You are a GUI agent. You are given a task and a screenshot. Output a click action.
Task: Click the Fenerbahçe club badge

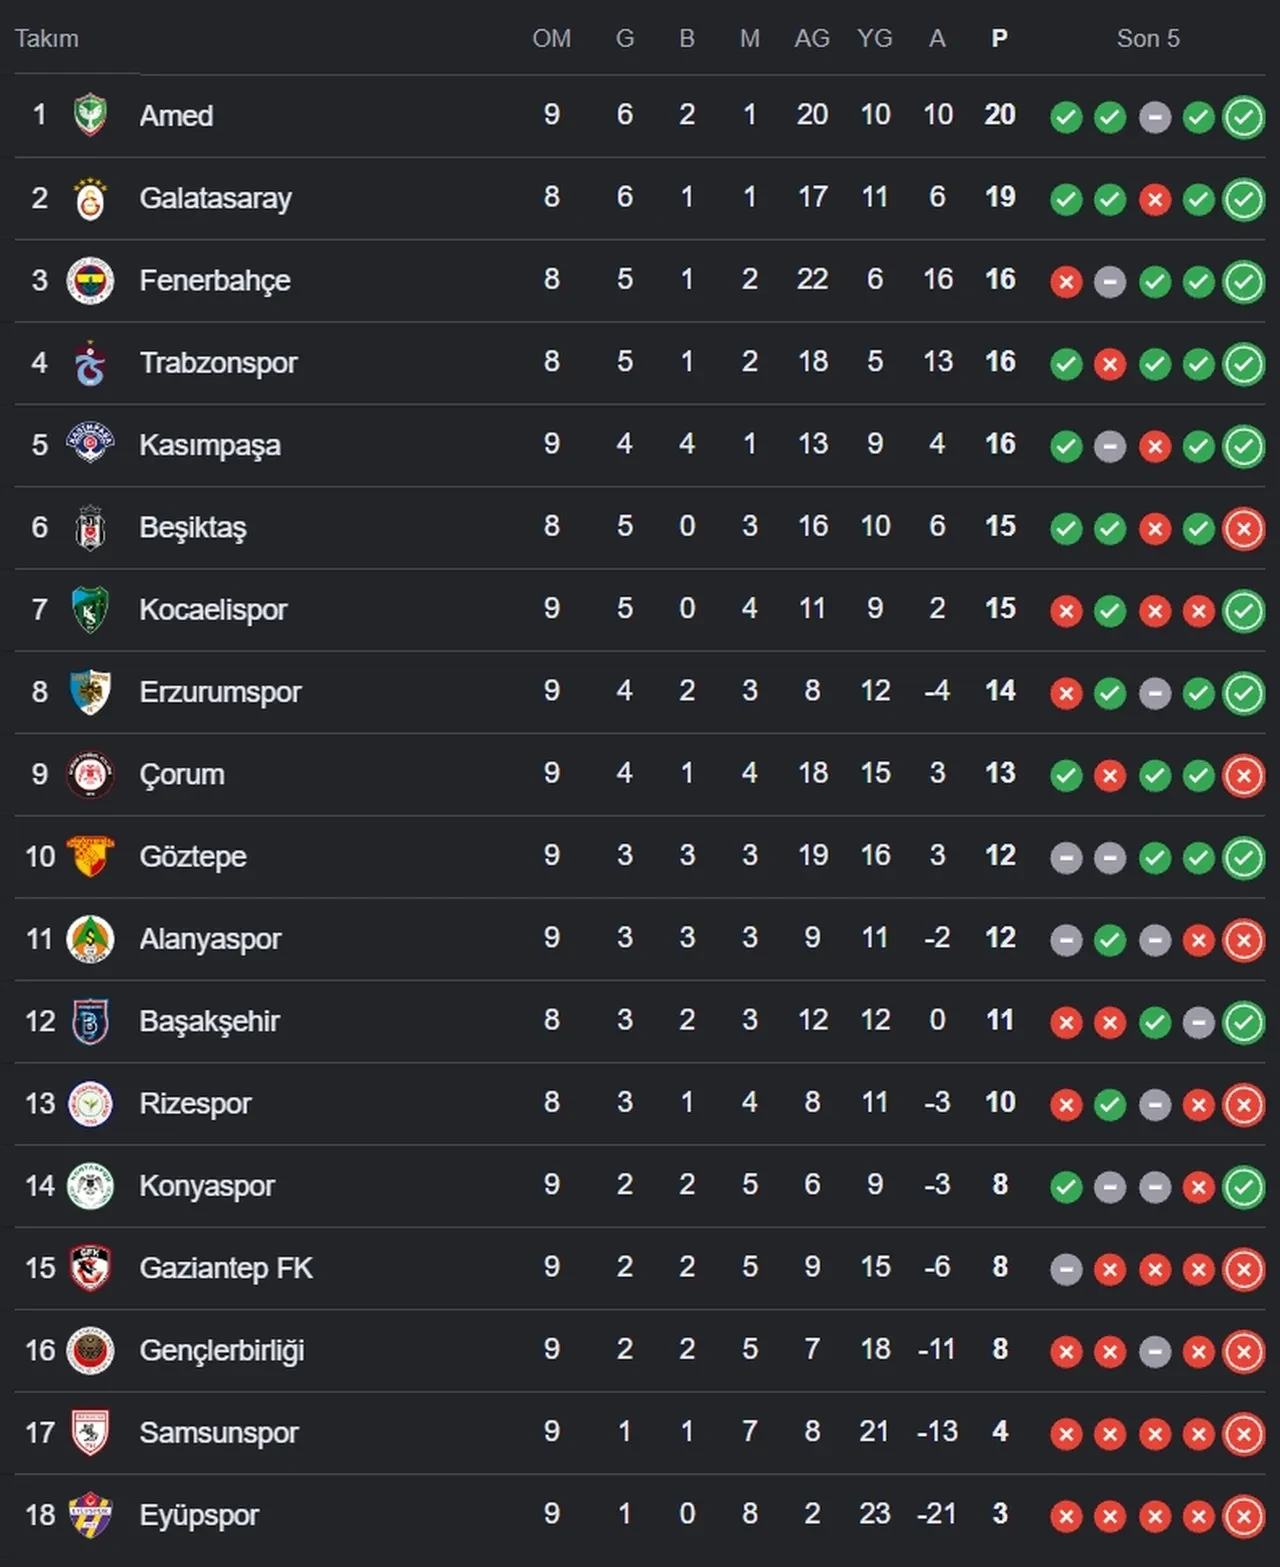90,280
